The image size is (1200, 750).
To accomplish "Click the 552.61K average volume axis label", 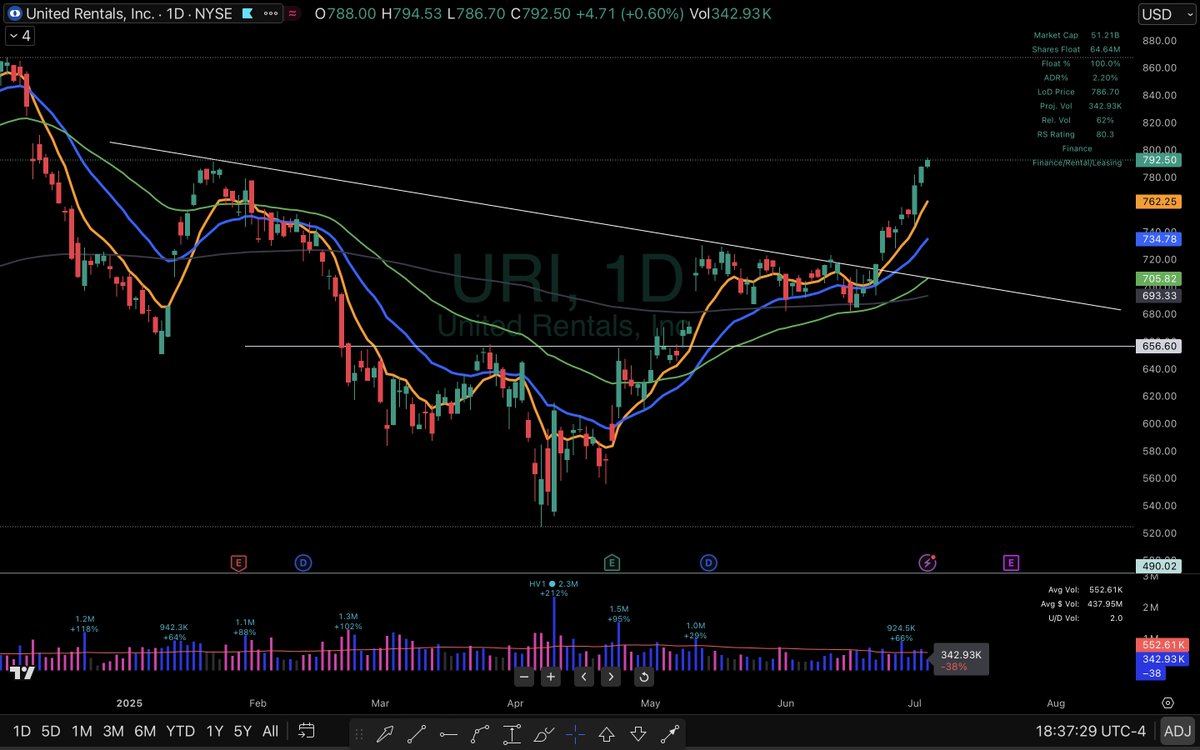I will point(1162,645).
